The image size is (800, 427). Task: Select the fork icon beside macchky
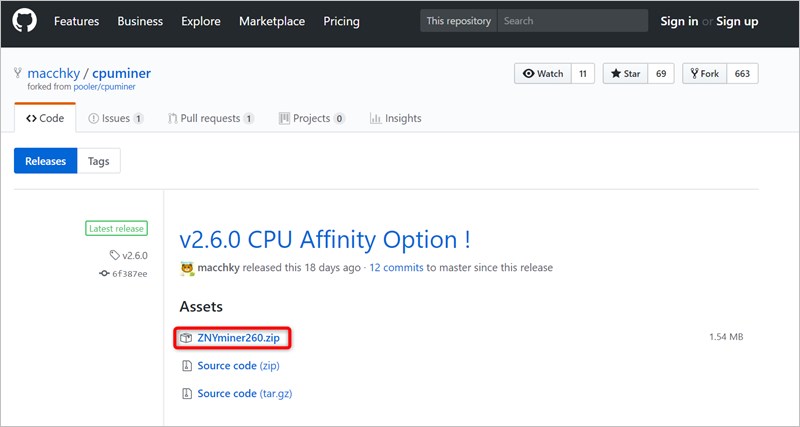(x=18, y=73)
